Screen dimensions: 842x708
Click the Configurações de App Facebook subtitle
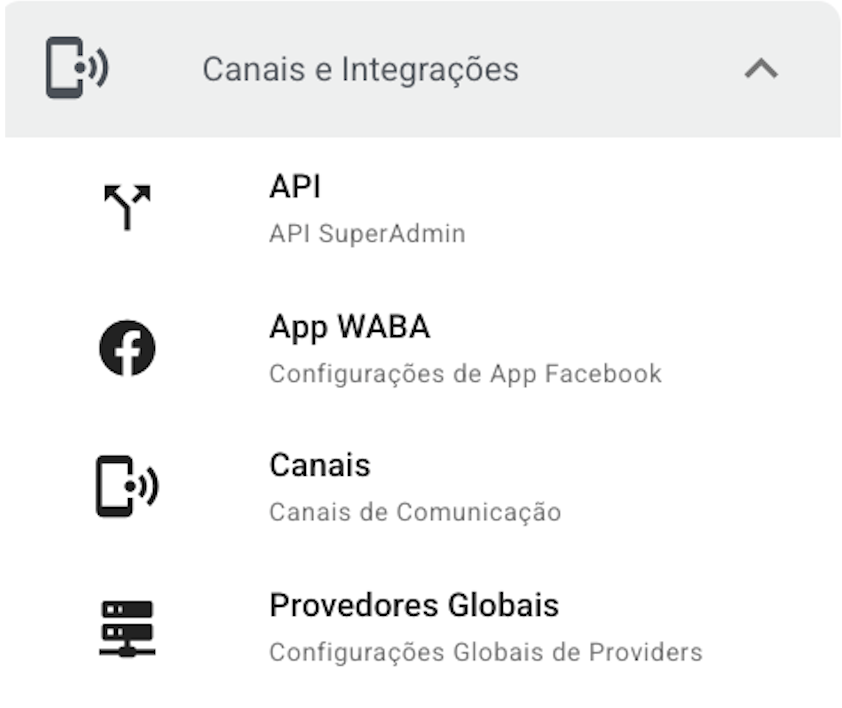click(465, 374)
